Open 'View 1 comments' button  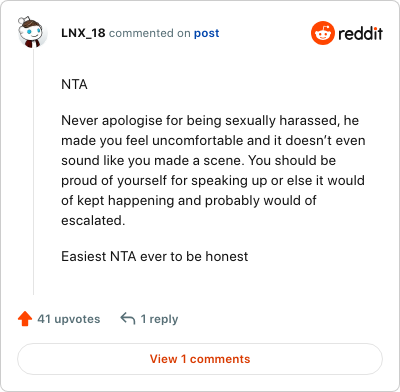200,359
